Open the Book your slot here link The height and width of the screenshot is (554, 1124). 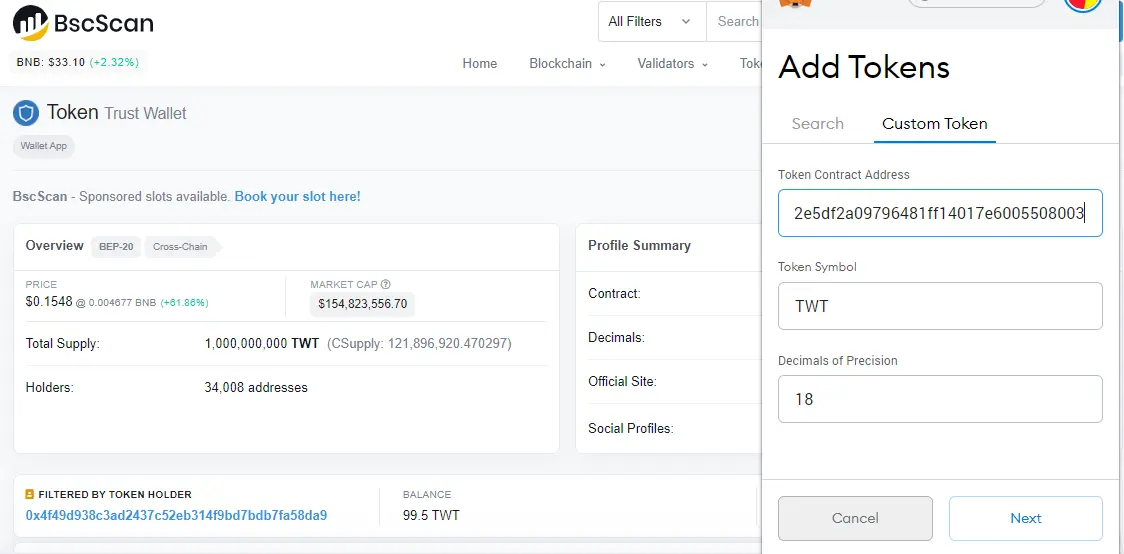(297, 196)
